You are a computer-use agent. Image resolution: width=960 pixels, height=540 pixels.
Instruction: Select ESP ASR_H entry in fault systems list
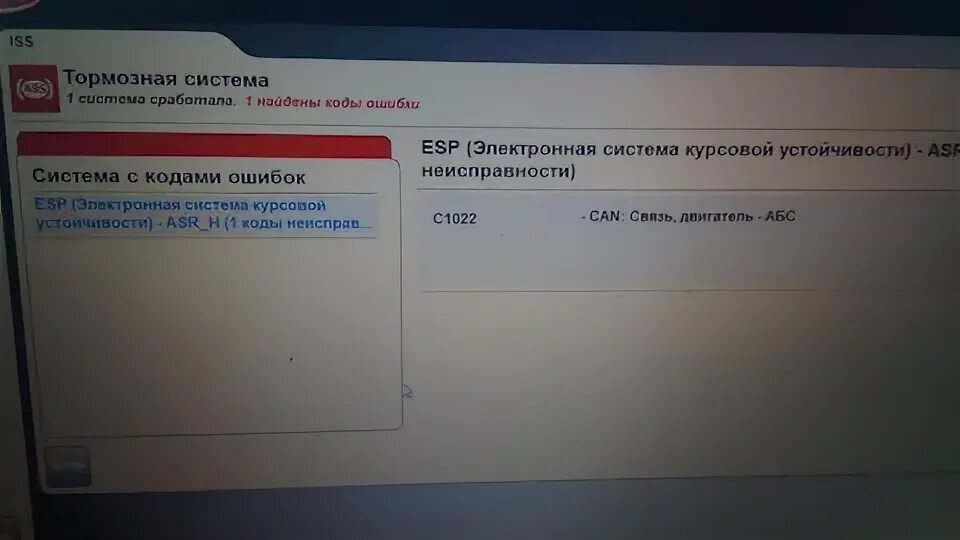[206, 214]
